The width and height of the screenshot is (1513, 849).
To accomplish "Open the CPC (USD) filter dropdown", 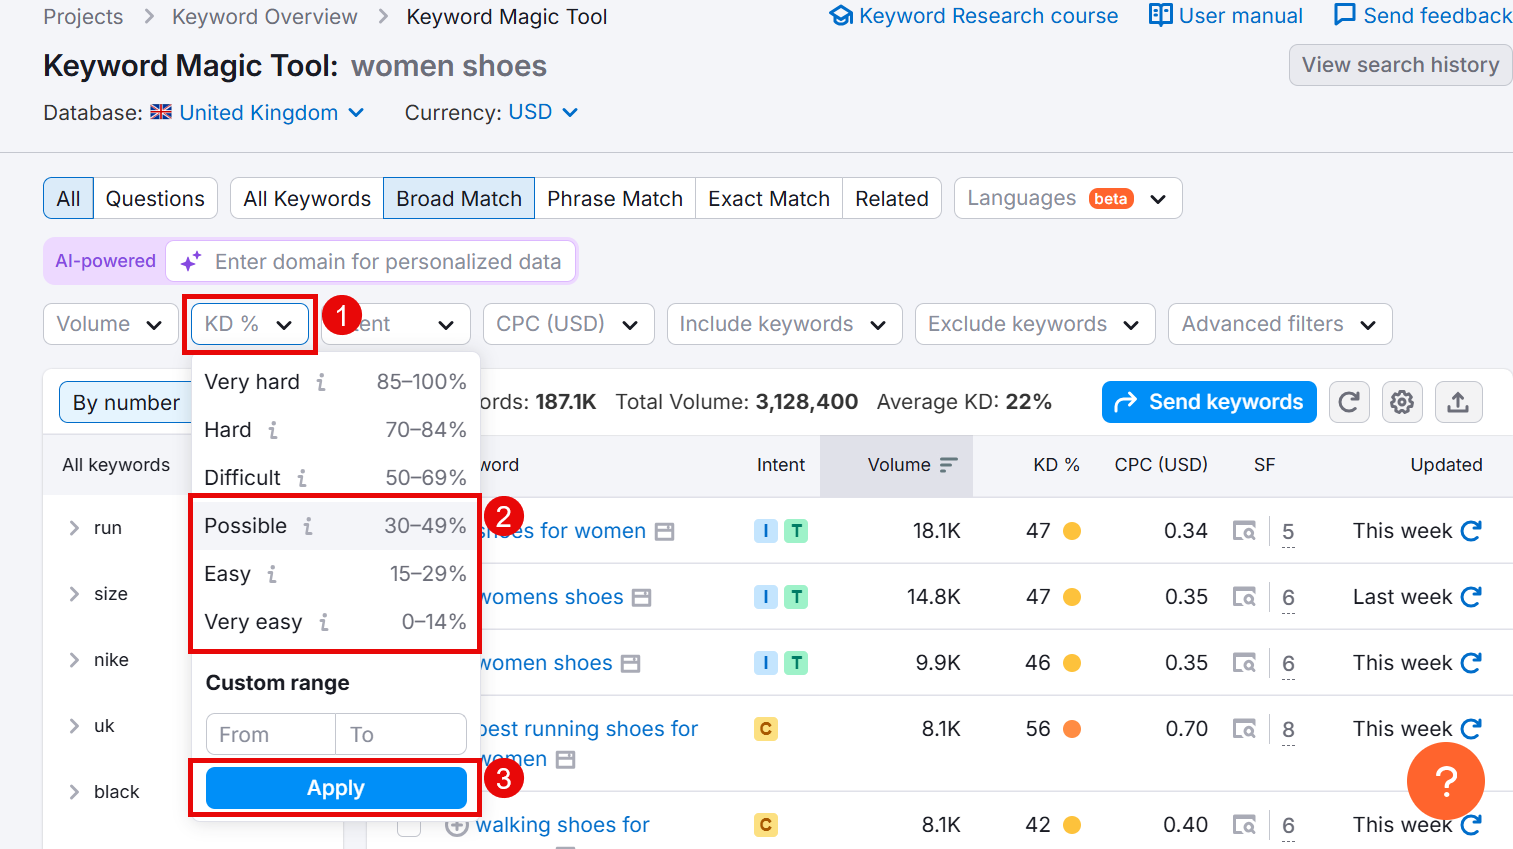I will tap(568, 323).
